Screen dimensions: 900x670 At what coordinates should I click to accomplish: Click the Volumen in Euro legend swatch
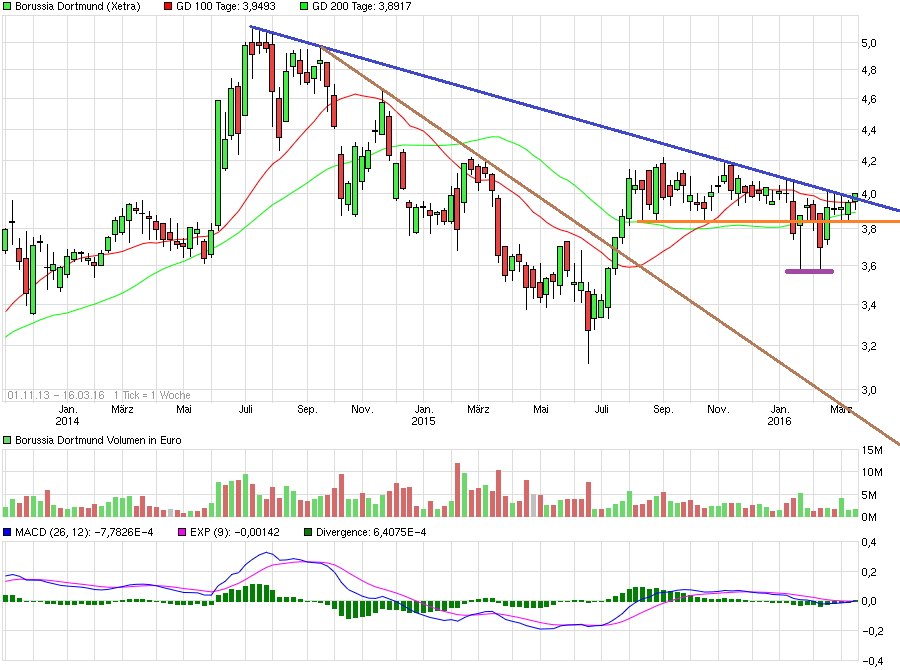pos(7,440)
